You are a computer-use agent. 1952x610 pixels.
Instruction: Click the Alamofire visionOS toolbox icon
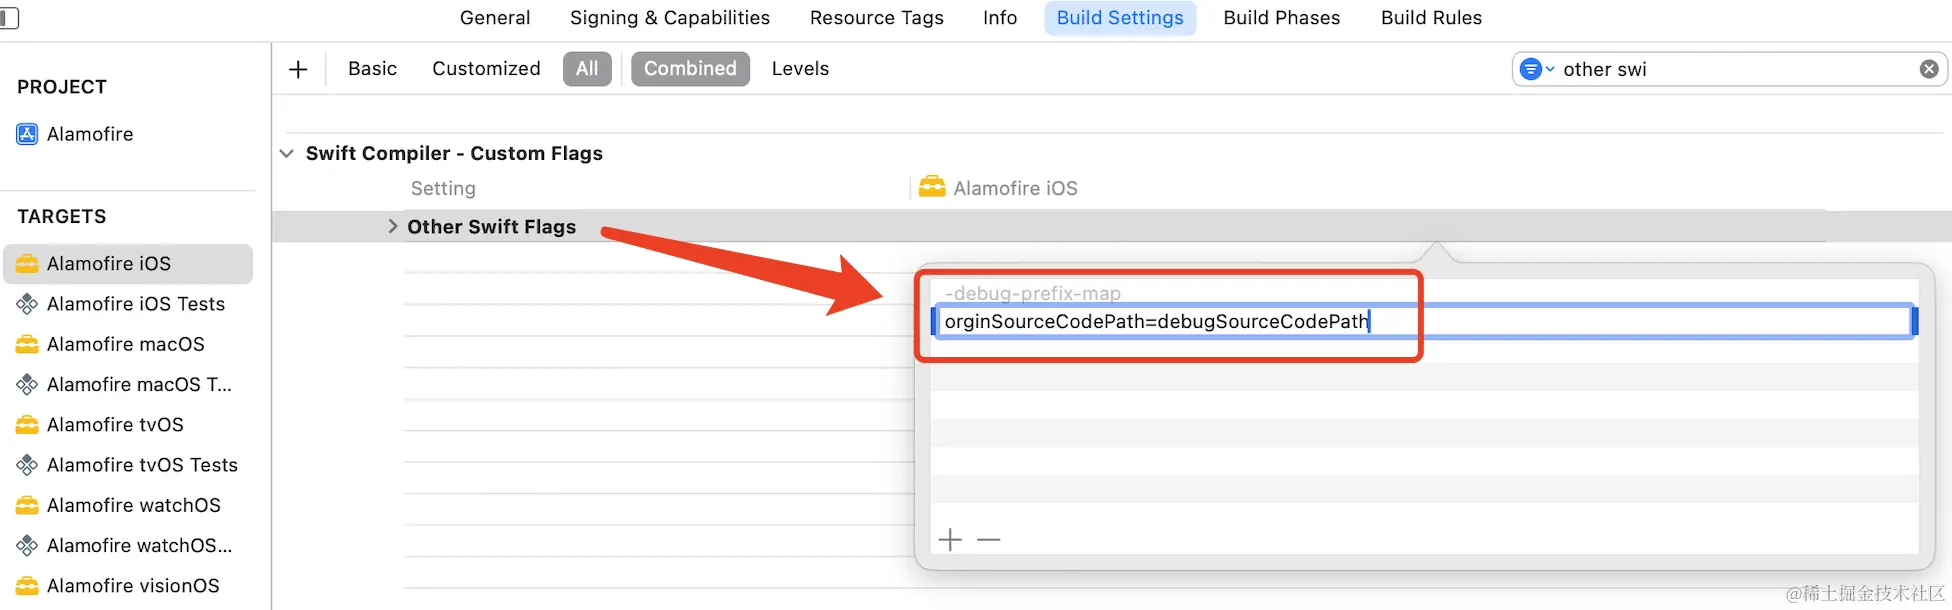coord(27,586)
